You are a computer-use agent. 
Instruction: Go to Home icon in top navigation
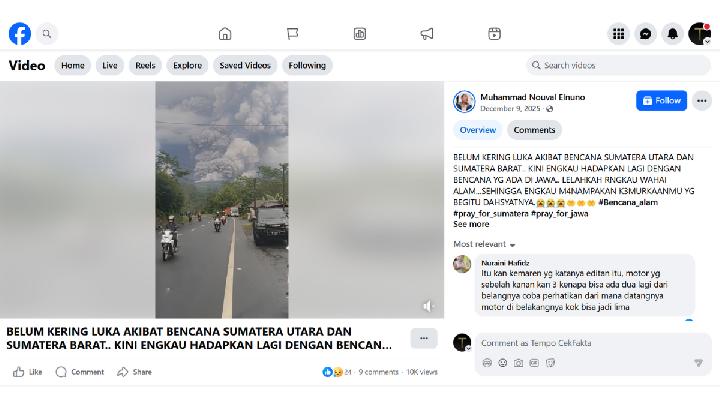pyautogui.click(x=225, y=34)
